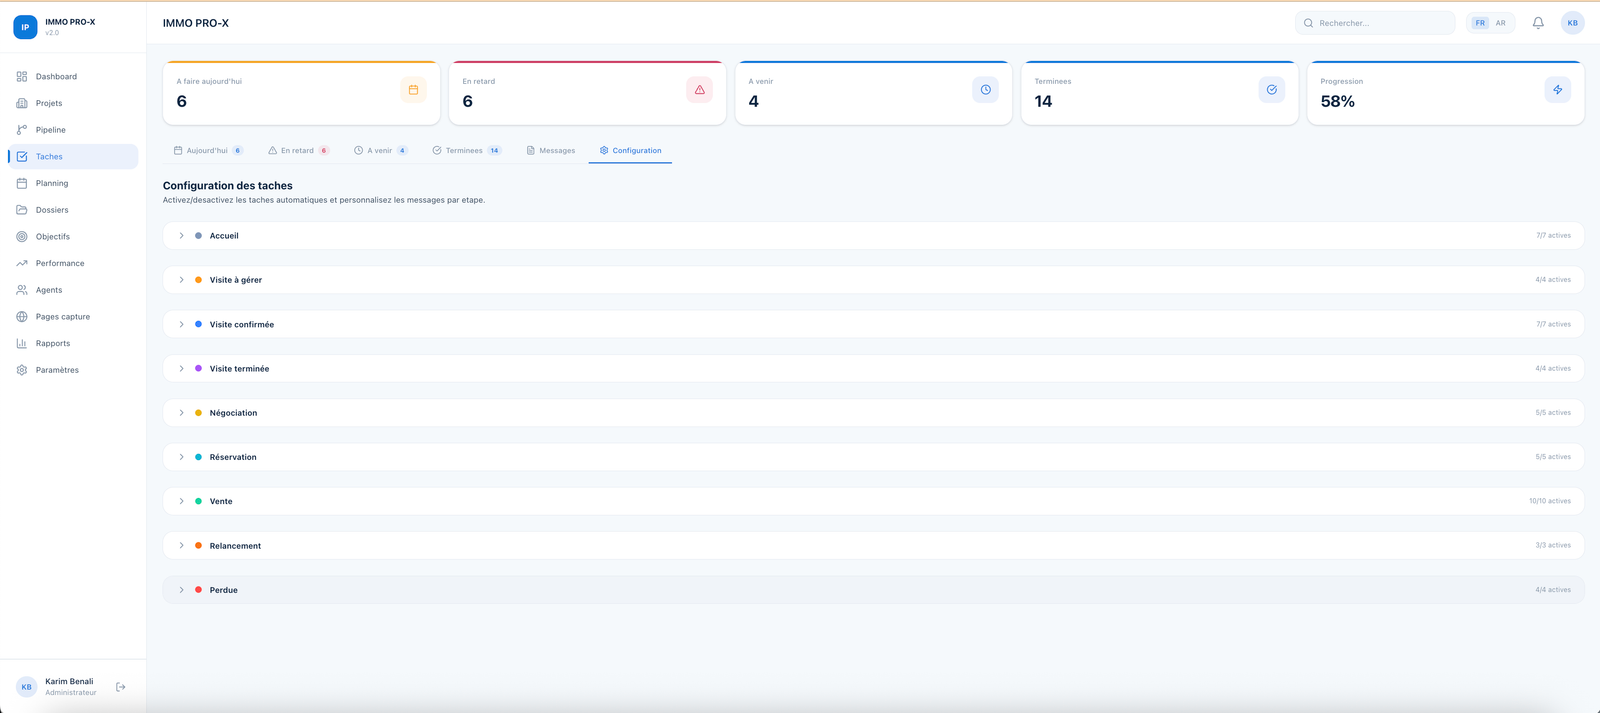Click KB avatar beside Karim Benali
1600x713 pixels.
[x=26, y=687]
